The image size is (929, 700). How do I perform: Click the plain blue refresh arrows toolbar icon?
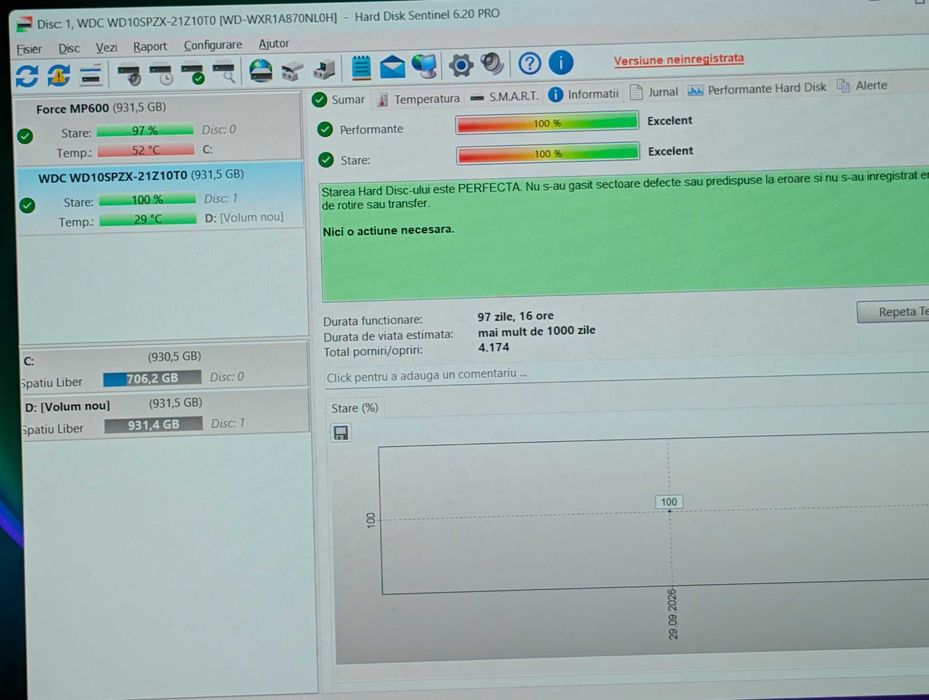pyautogui.click(x=27, y=76)
